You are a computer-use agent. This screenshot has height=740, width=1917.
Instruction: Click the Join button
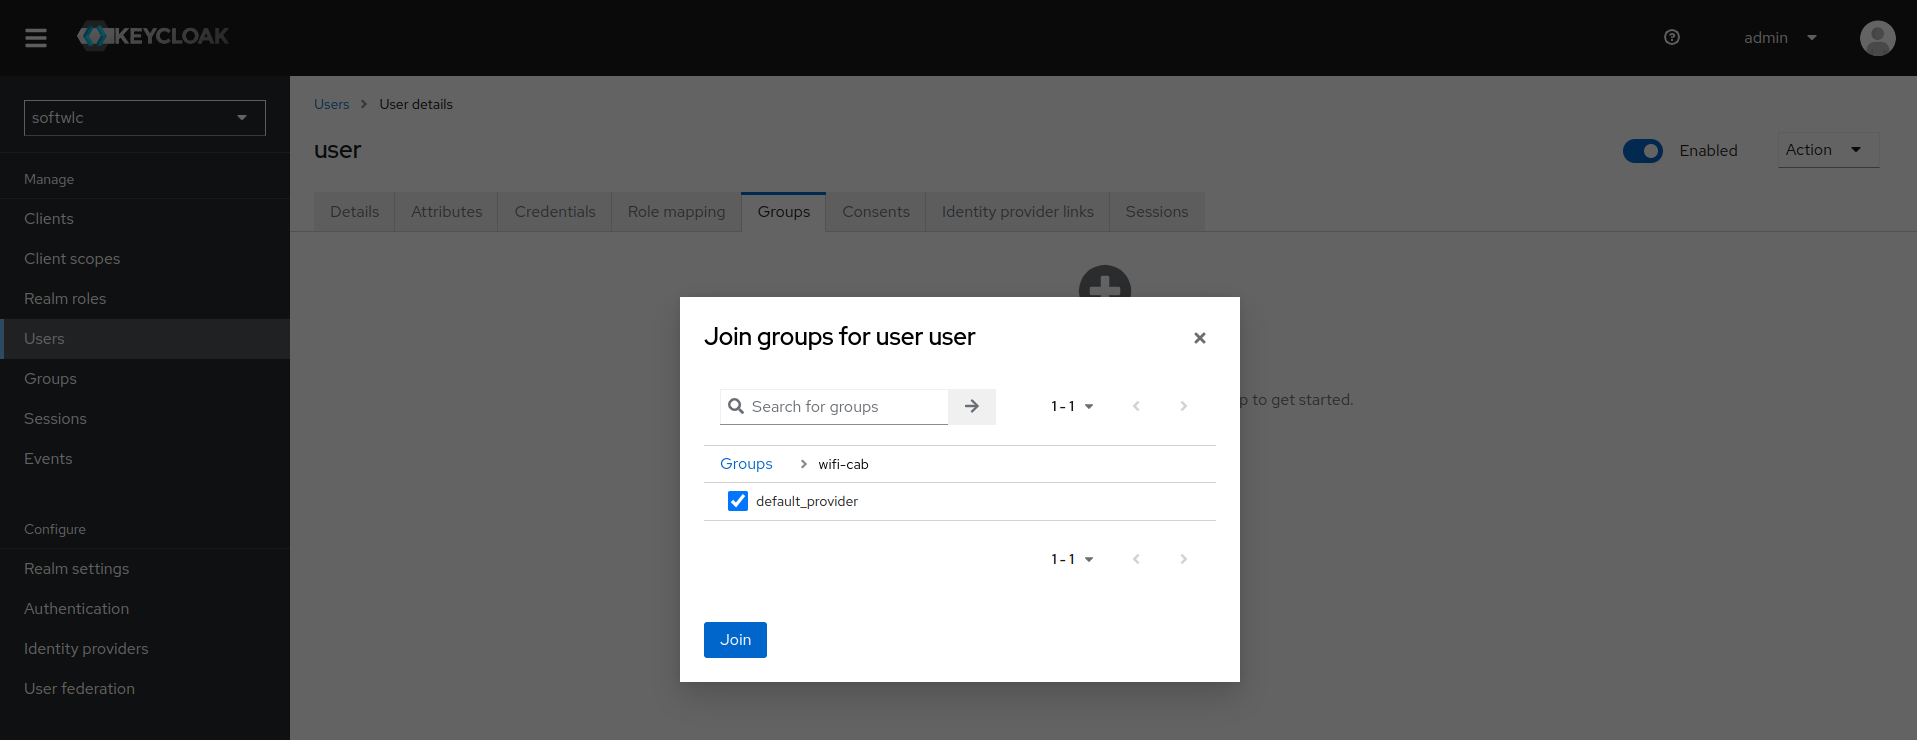point(736,640)
